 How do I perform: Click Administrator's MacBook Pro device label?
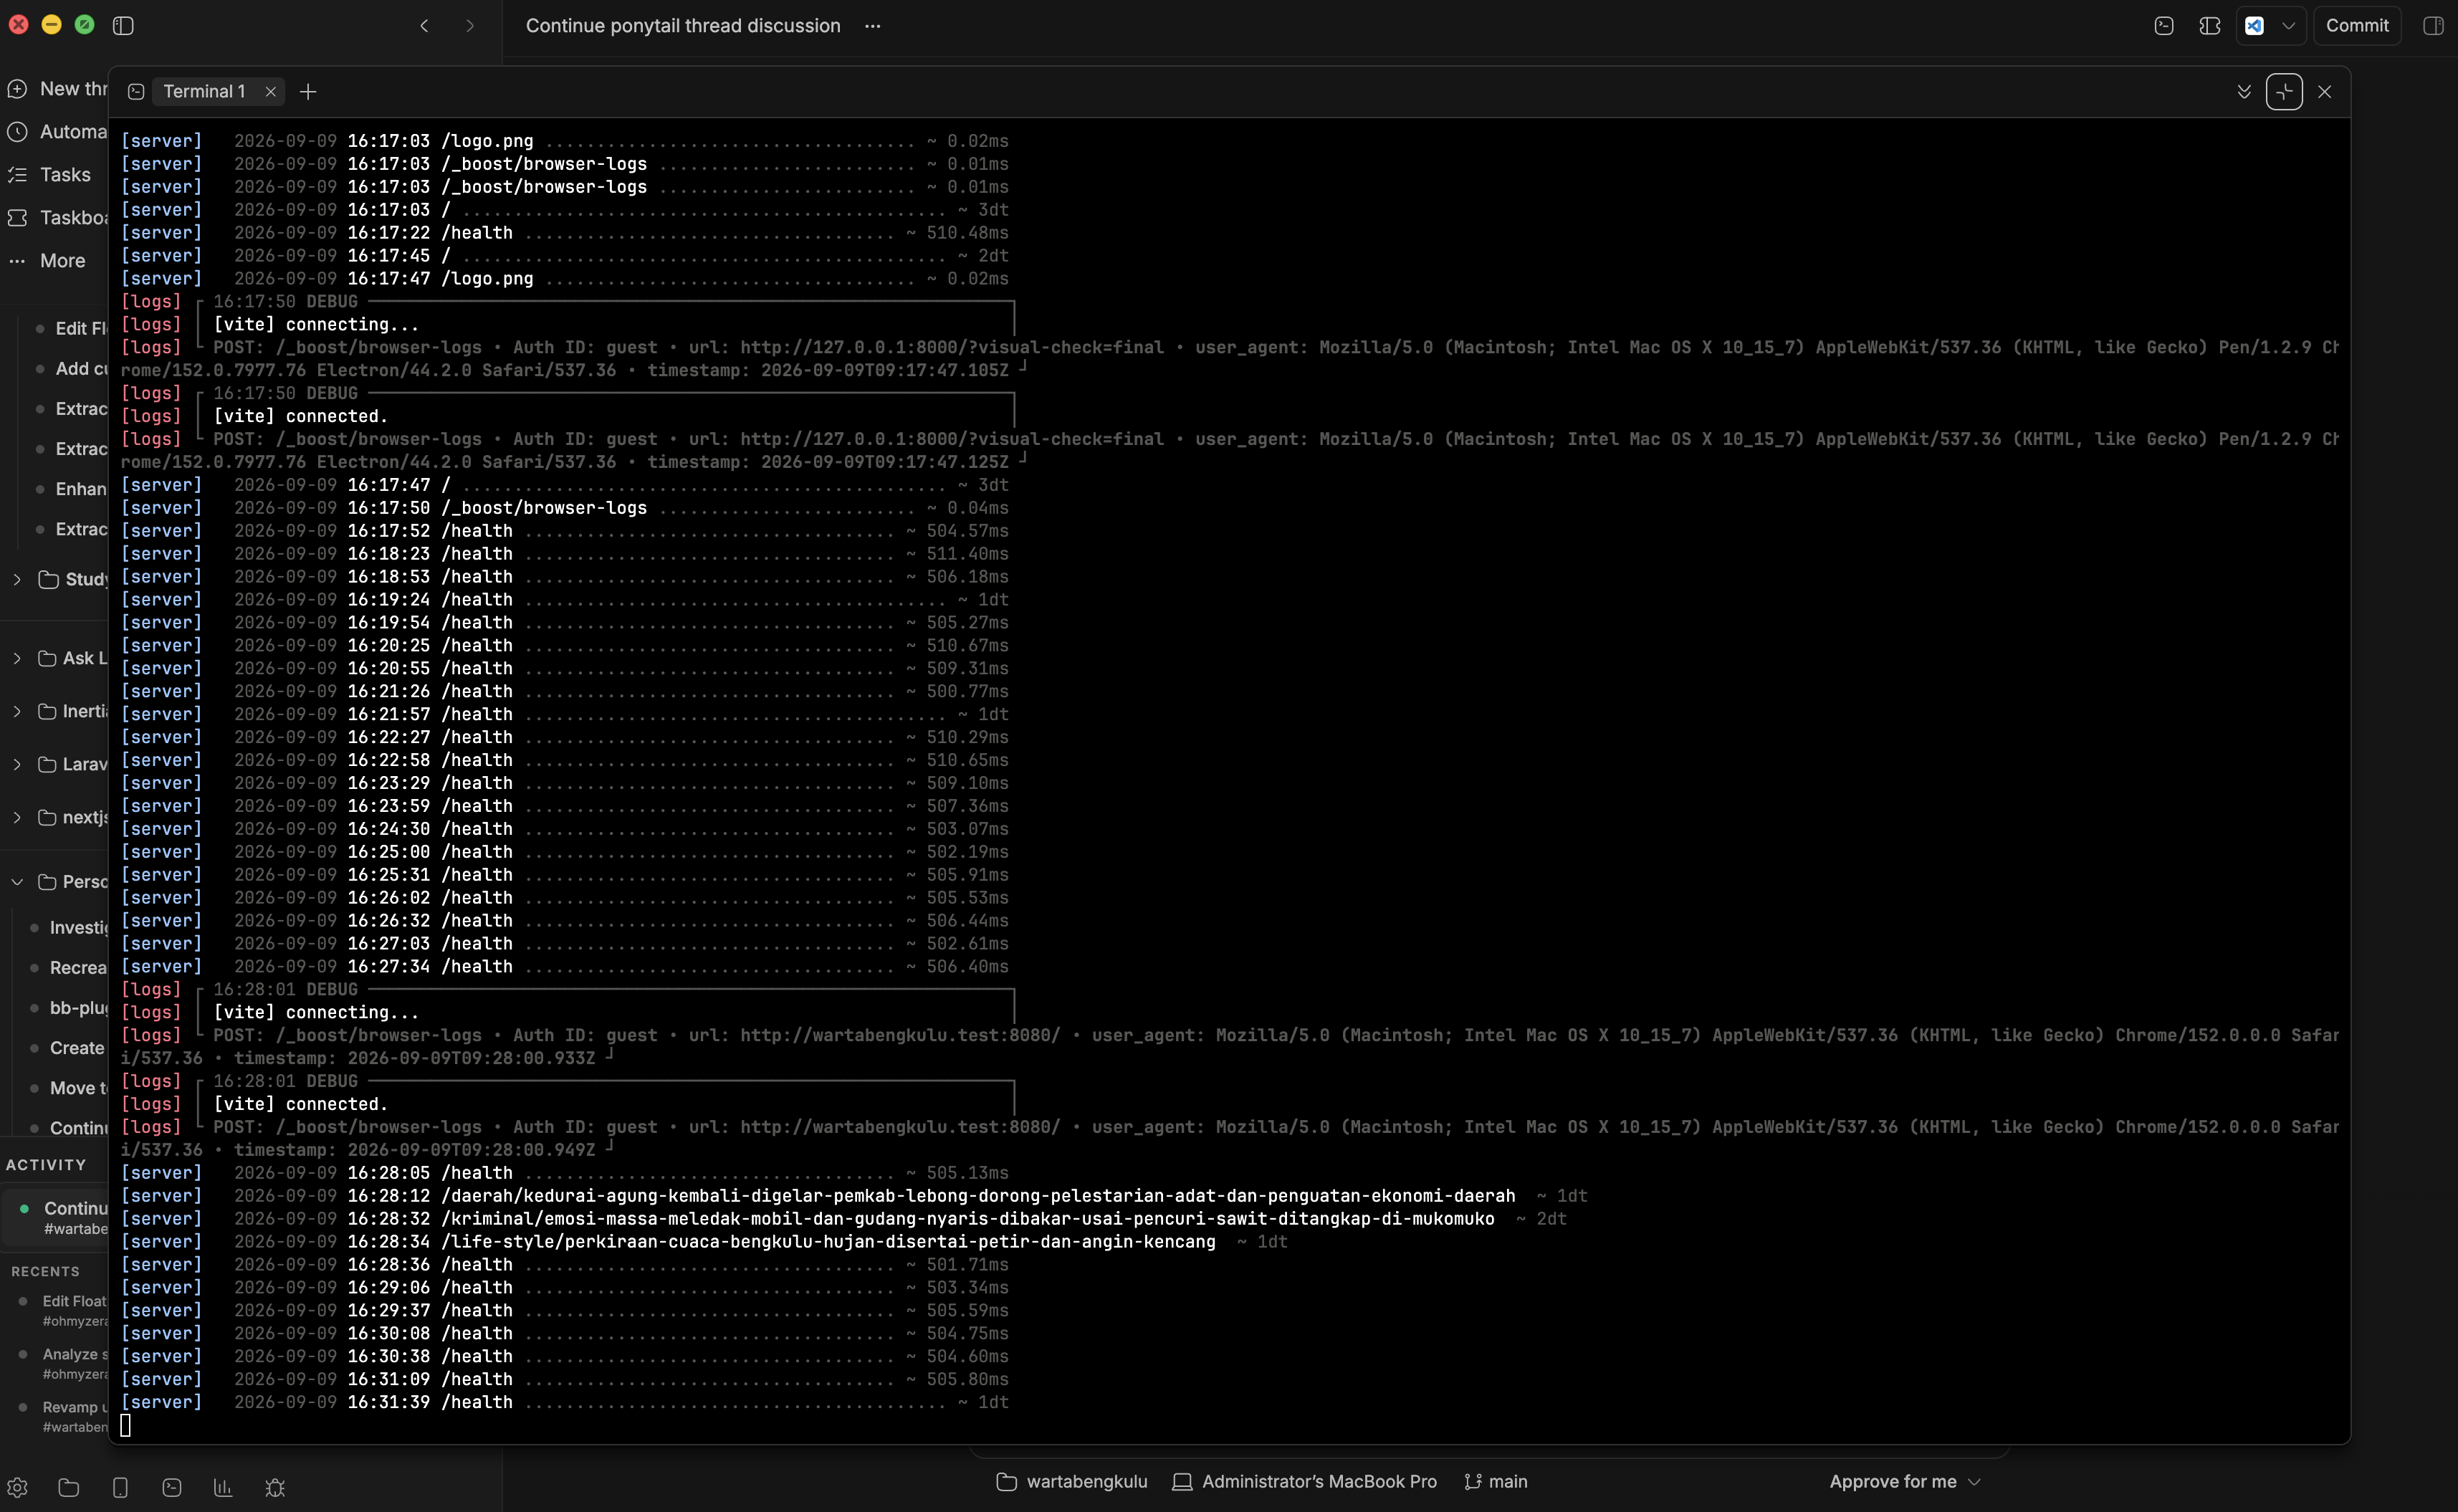pos(1305,1482)
